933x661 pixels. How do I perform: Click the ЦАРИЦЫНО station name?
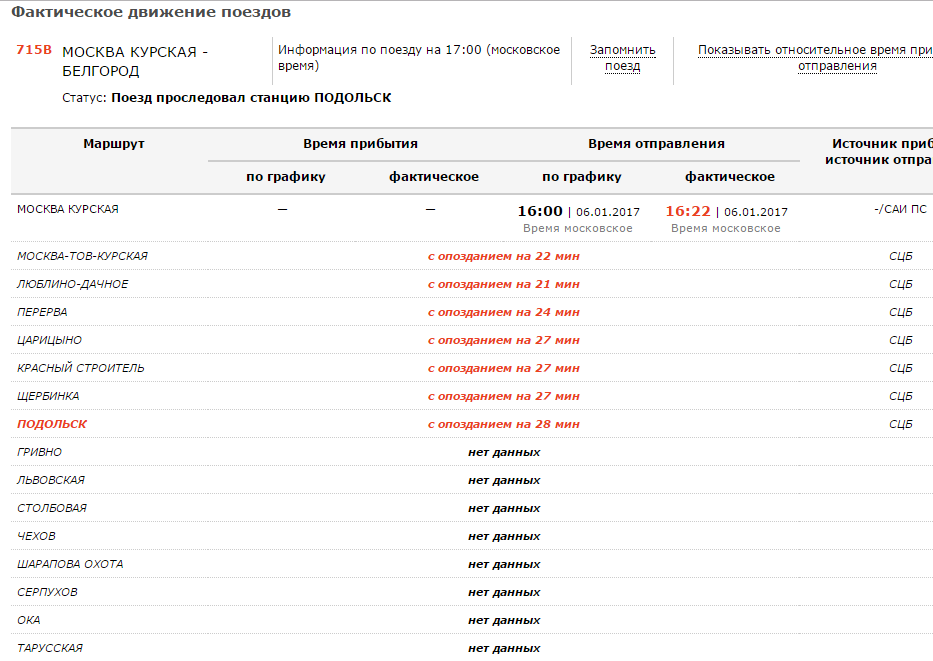[49, 340]
